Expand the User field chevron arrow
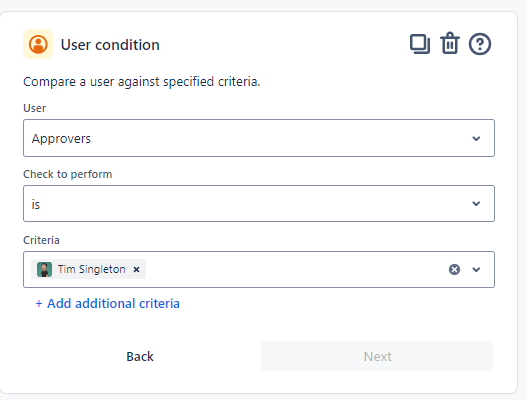This screenshot has width=527, height=400. click(476, 138)
